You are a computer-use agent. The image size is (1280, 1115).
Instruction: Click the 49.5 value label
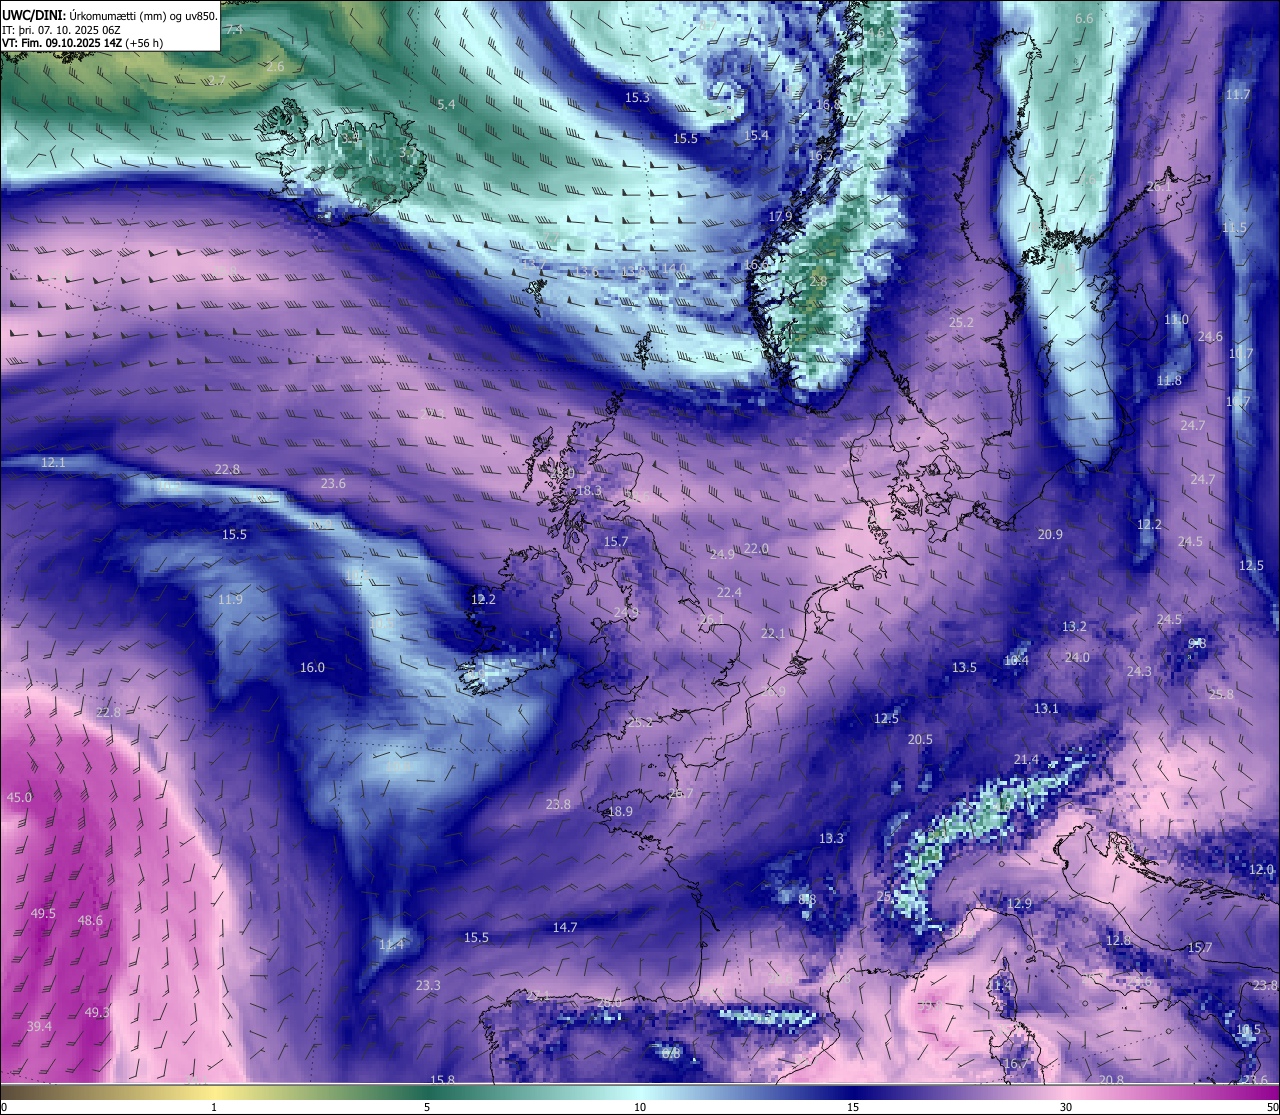pos(43,914)
